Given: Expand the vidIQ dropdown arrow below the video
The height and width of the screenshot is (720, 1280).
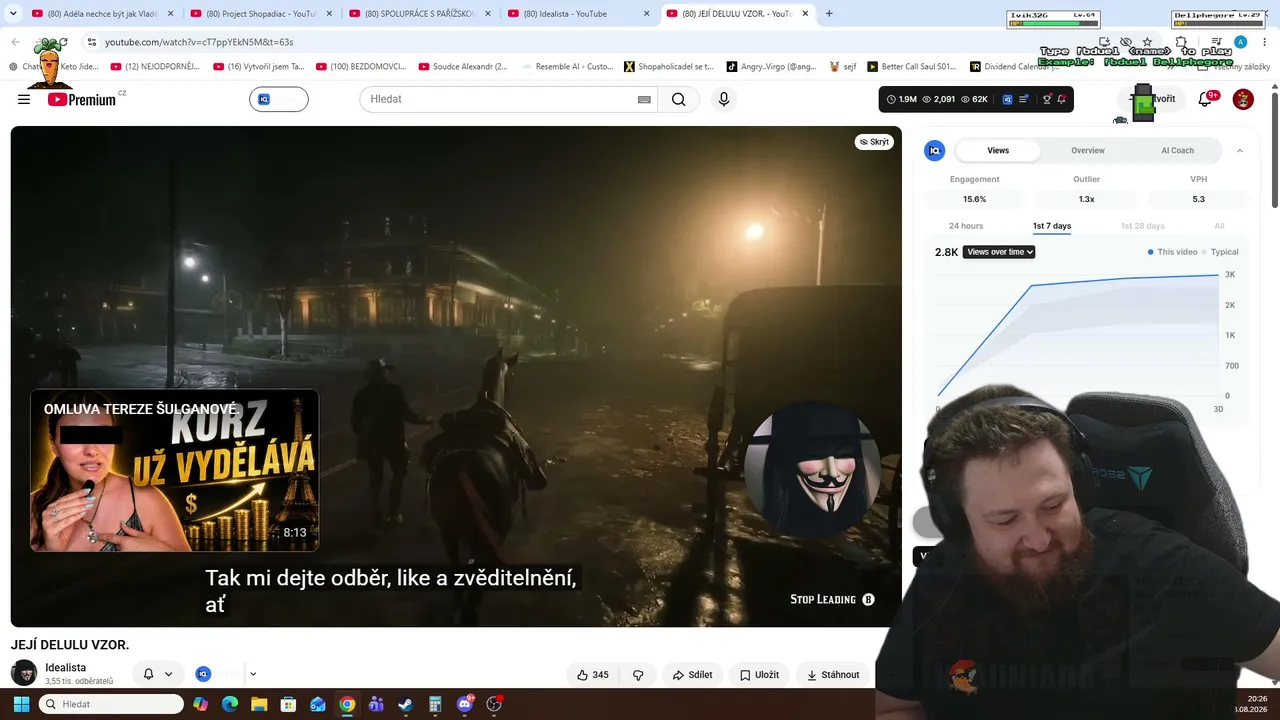Looking at the screenshot, I should [253, 674].
